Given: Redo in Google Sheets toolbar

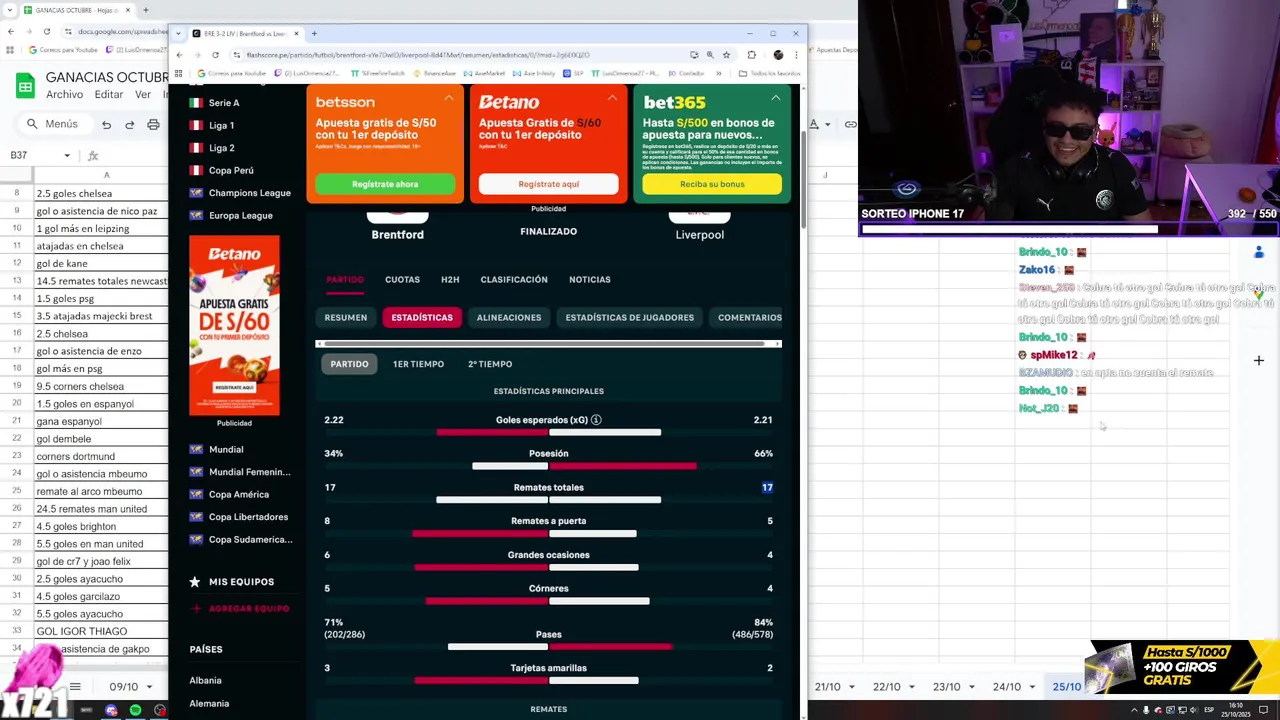Looking at the screenshot, I should pyautogui.click(x=130, y=124).
